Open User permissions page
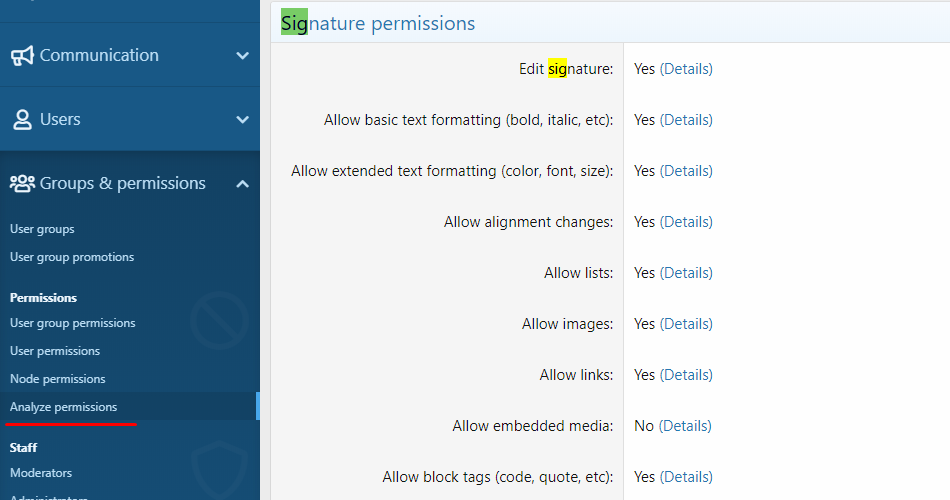 click(x=55, y=351)
